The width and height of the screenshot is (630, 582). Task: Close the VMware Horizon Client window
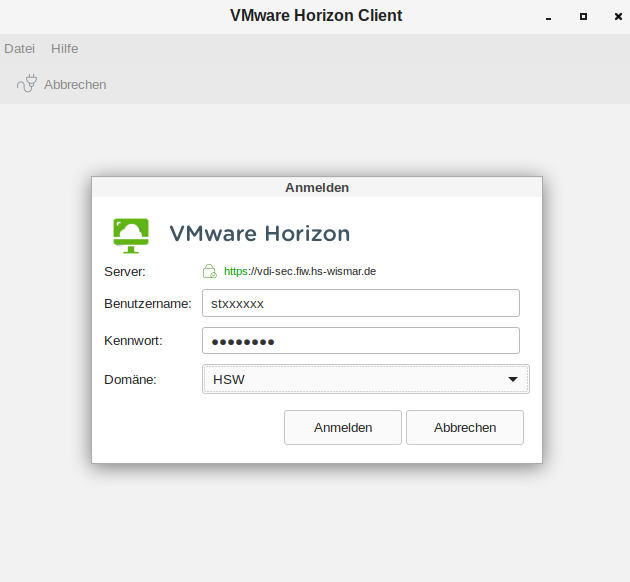click(618, 16)
